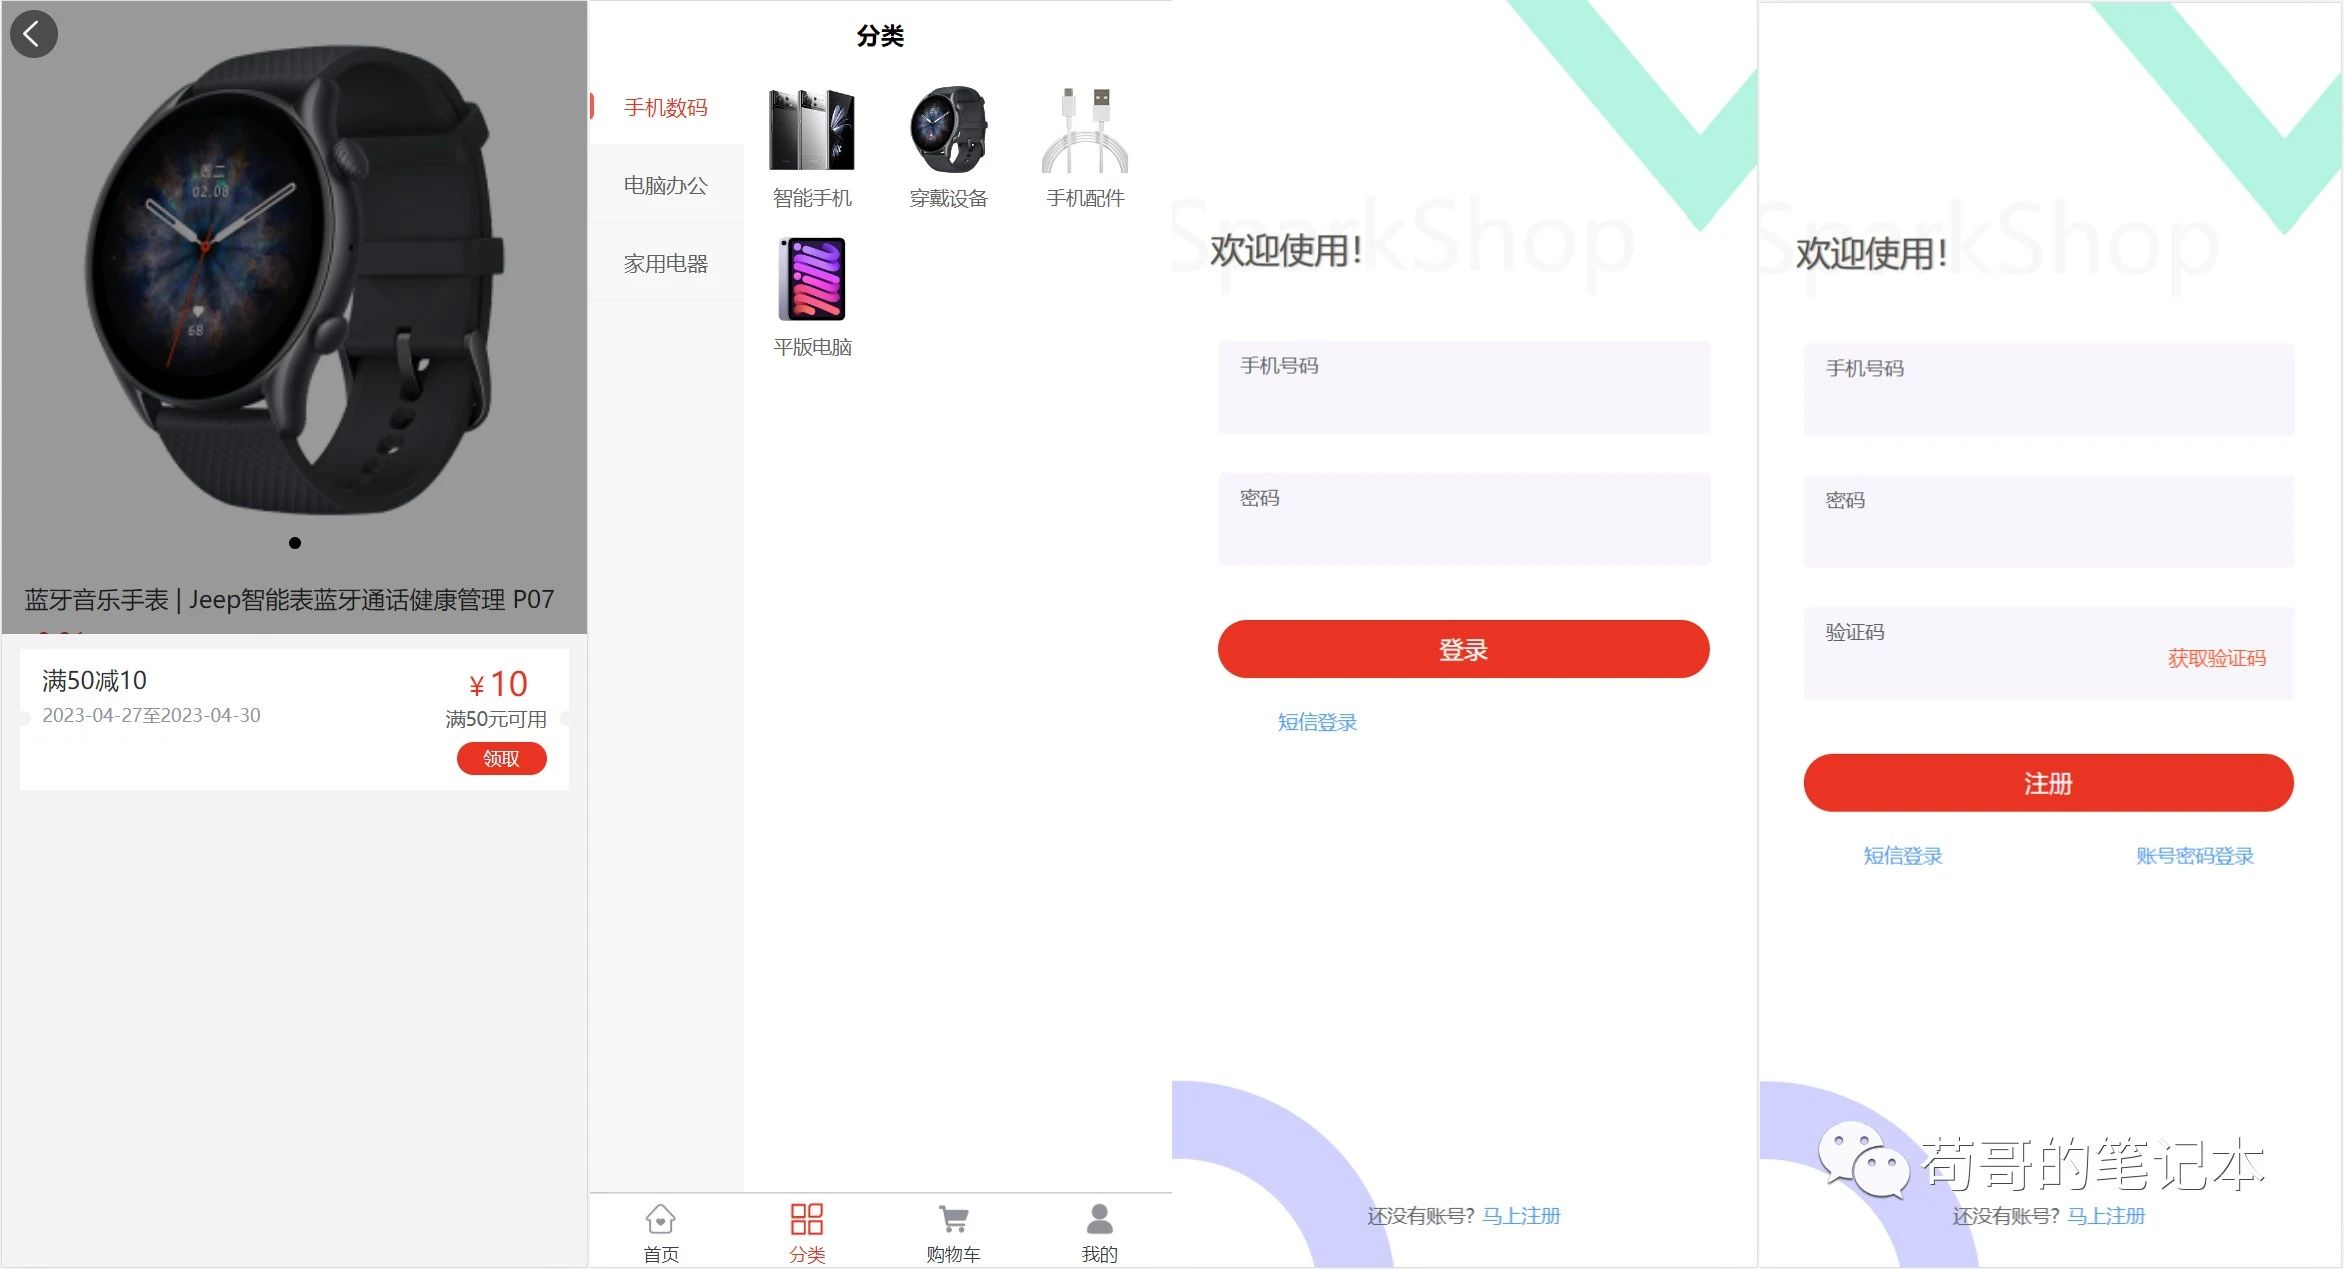Click 马上注册 link on login screen
This screenshot has width=2344, height=1269.
click(x=1521, y=1216)
